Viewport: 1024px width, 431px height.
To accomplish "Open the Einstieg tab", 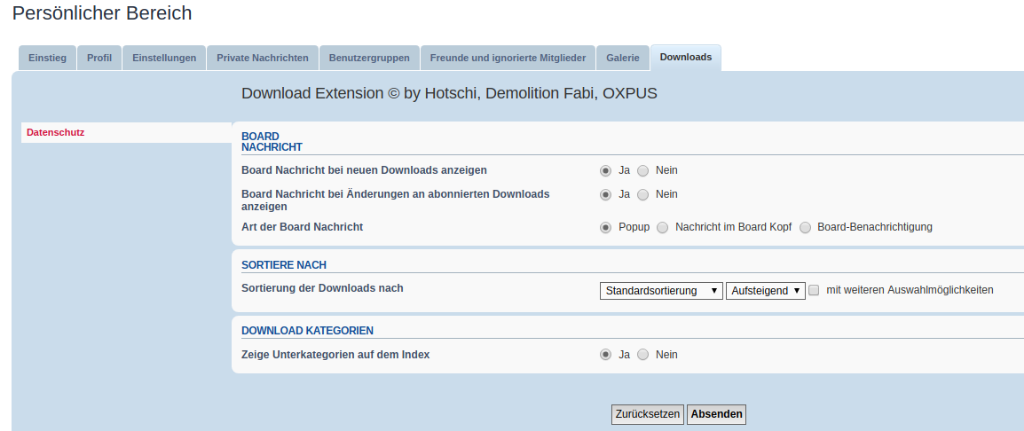I will click(47, 58).
